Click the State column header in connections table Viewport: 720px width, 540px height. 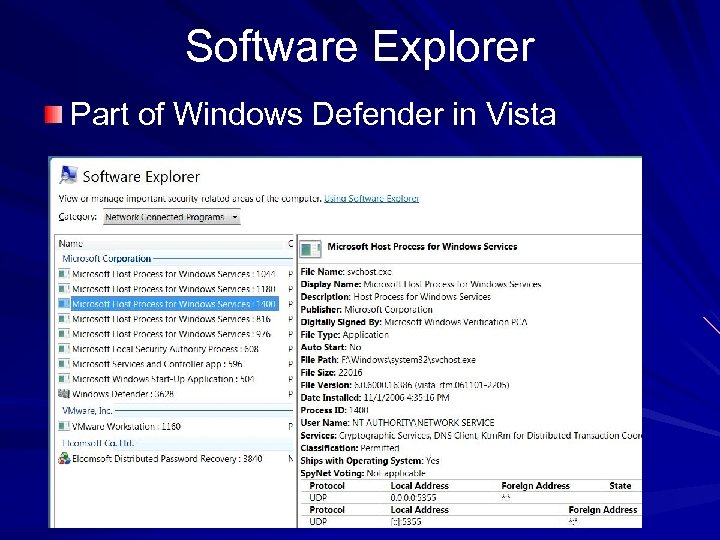click(x=620, y=486)
